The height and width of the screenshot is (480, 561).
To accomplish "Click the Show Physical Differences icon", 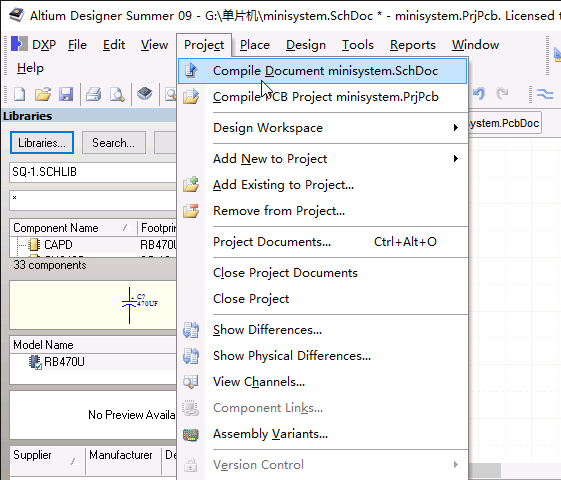I will pyautogui.click(x=191, y=356).
